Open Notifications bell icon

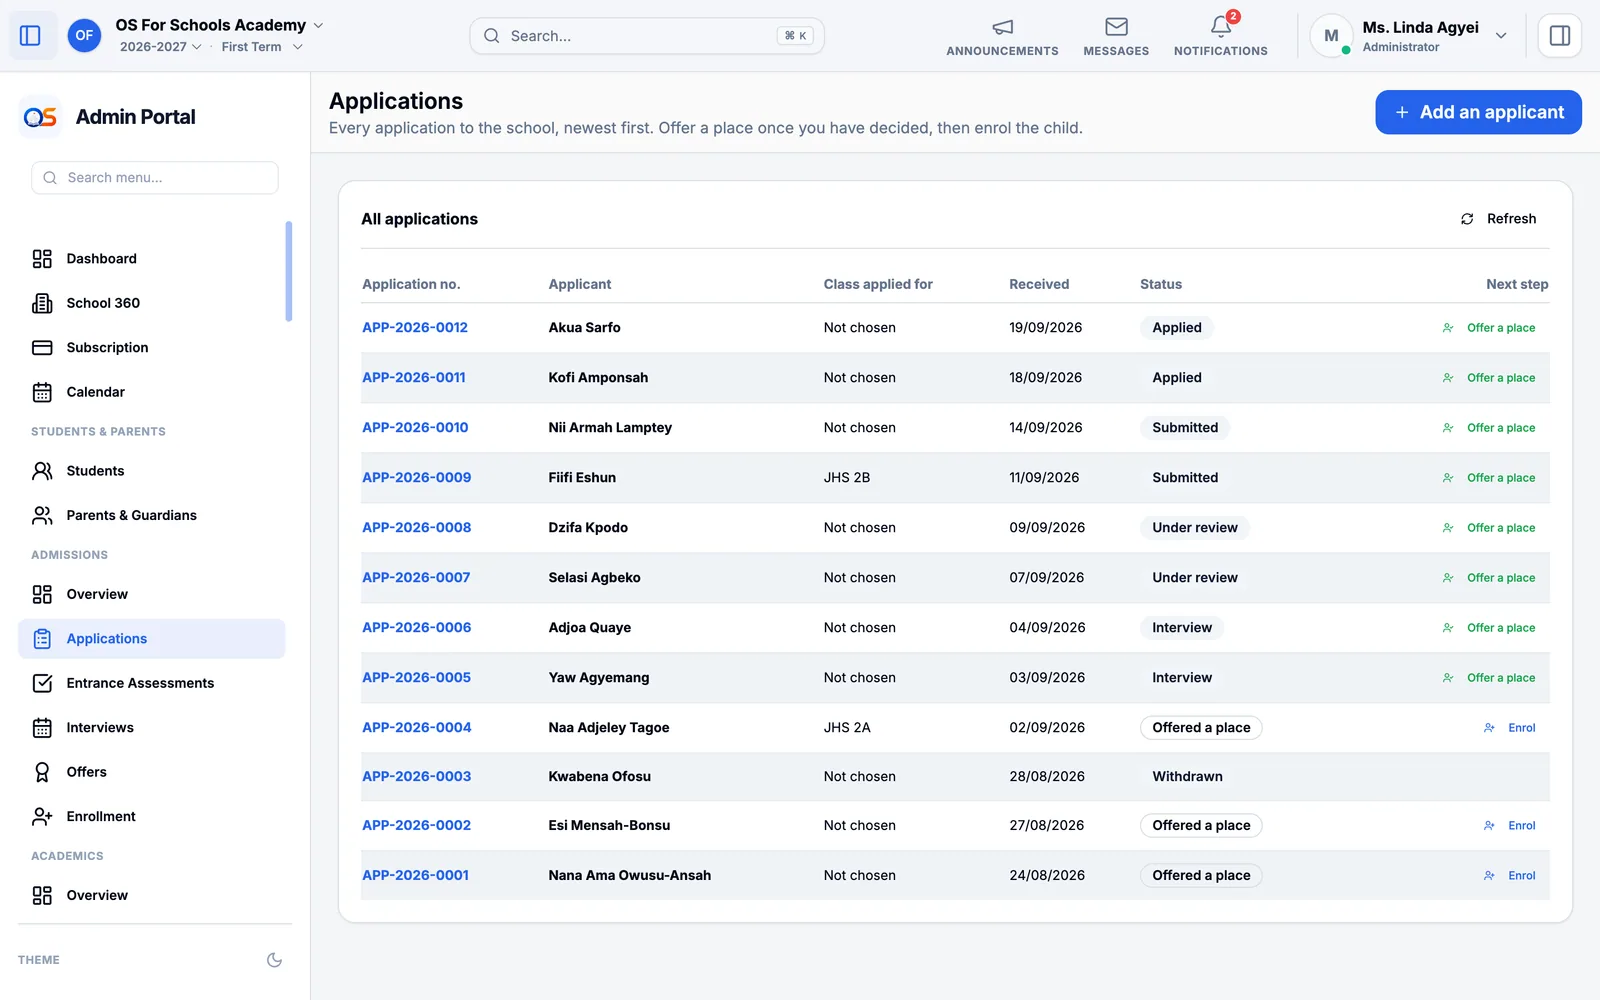(1220, 27)
